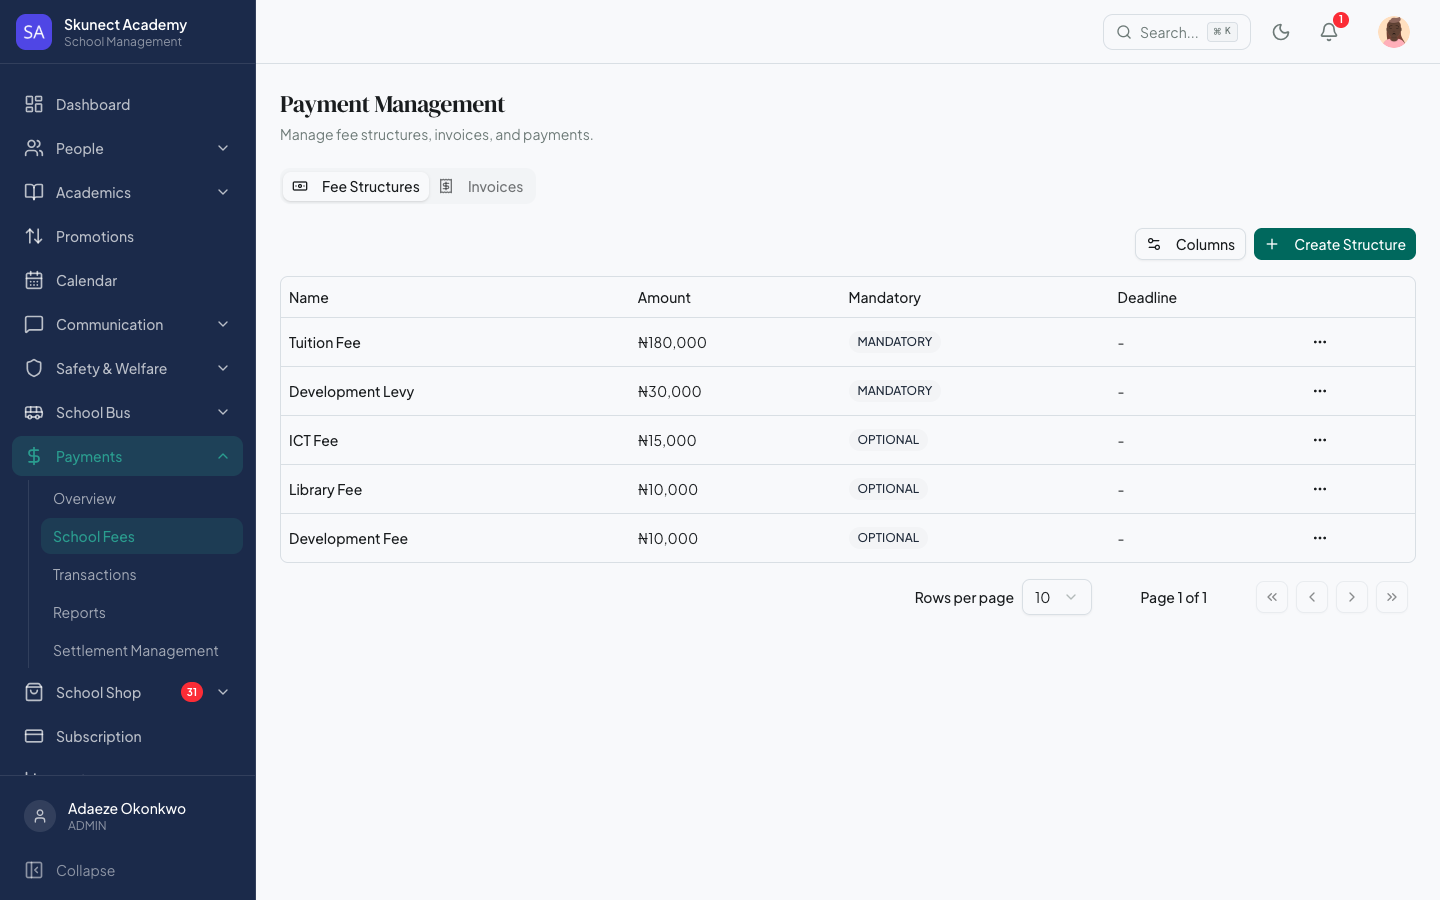The height and width of the screenshot is (900, 1440).
Task: Toggle dark mode moon icon
Action: click(x=1281, y=32)
